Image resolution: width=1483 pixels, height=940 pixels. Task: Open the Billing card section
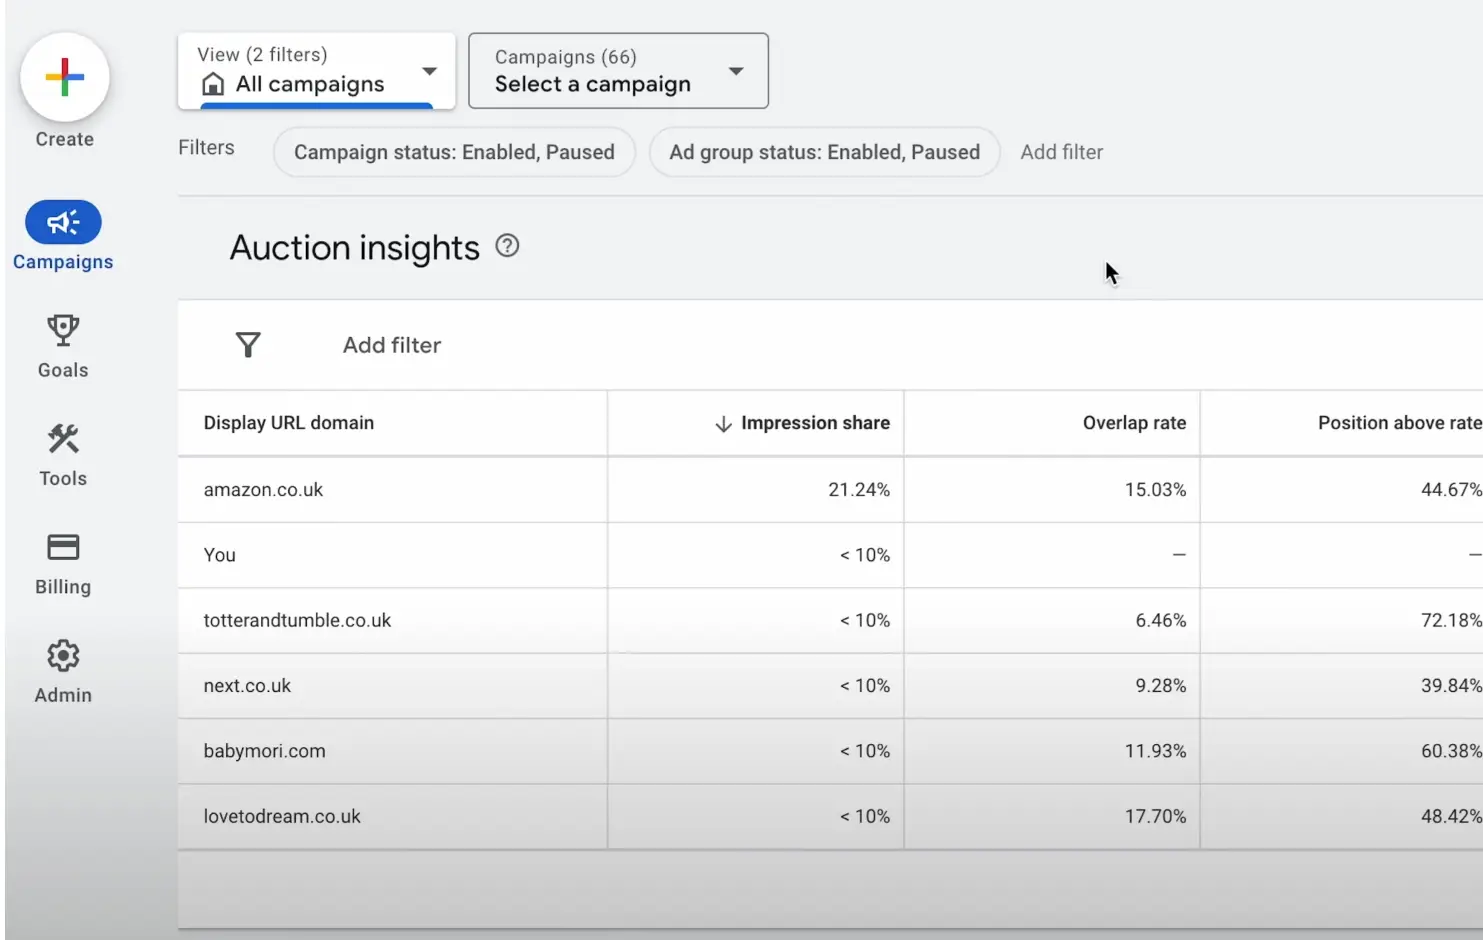coord(63,564)
